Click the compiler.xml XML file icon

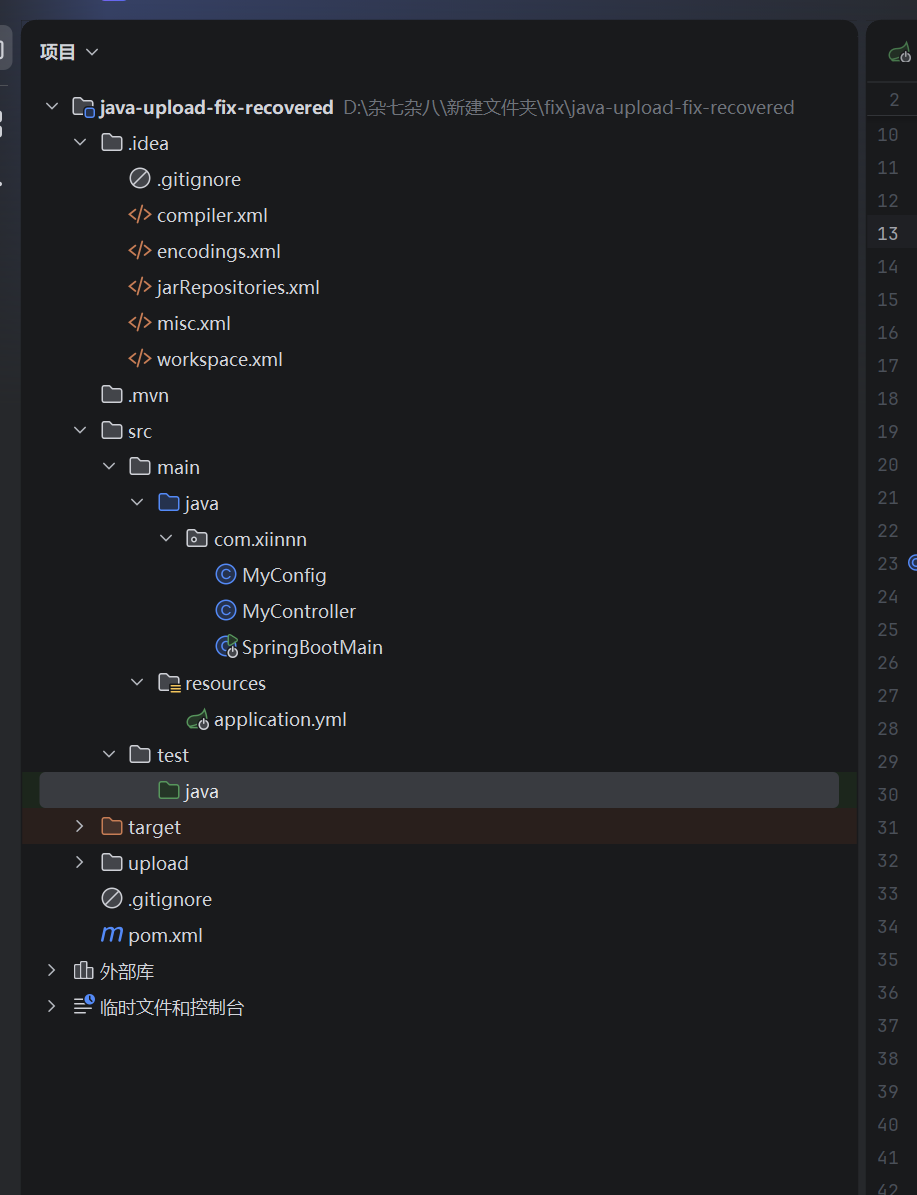140,215
